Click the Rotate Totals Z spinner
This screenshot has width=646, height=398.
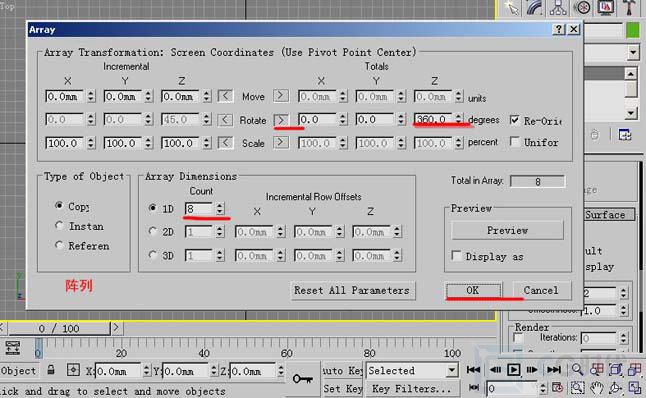pyautogui.click(x=459, y=119)
